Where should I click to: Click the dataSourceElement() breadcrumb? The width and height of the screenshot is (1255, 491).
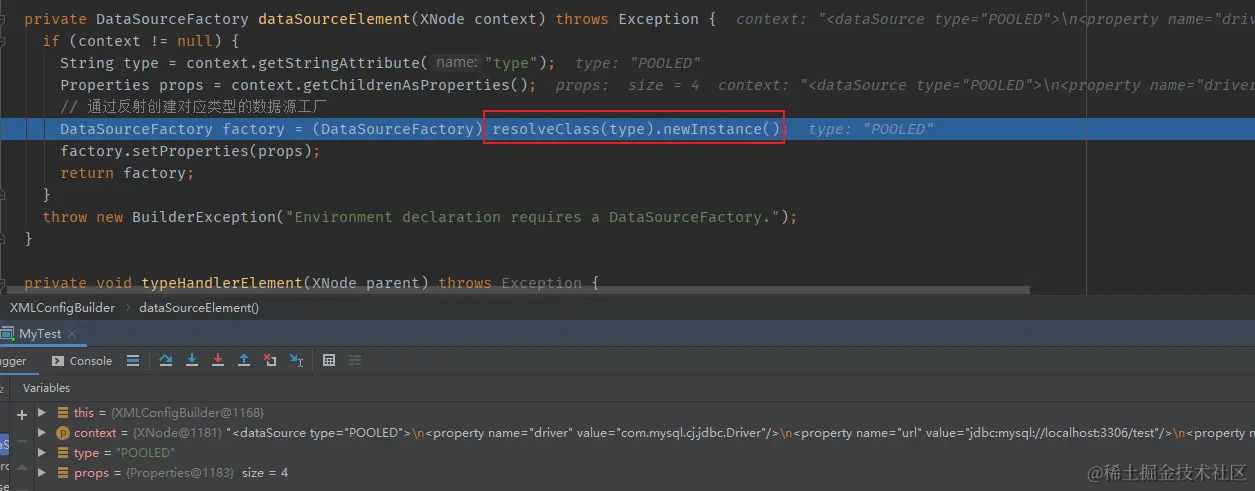(x=199, y=308)
